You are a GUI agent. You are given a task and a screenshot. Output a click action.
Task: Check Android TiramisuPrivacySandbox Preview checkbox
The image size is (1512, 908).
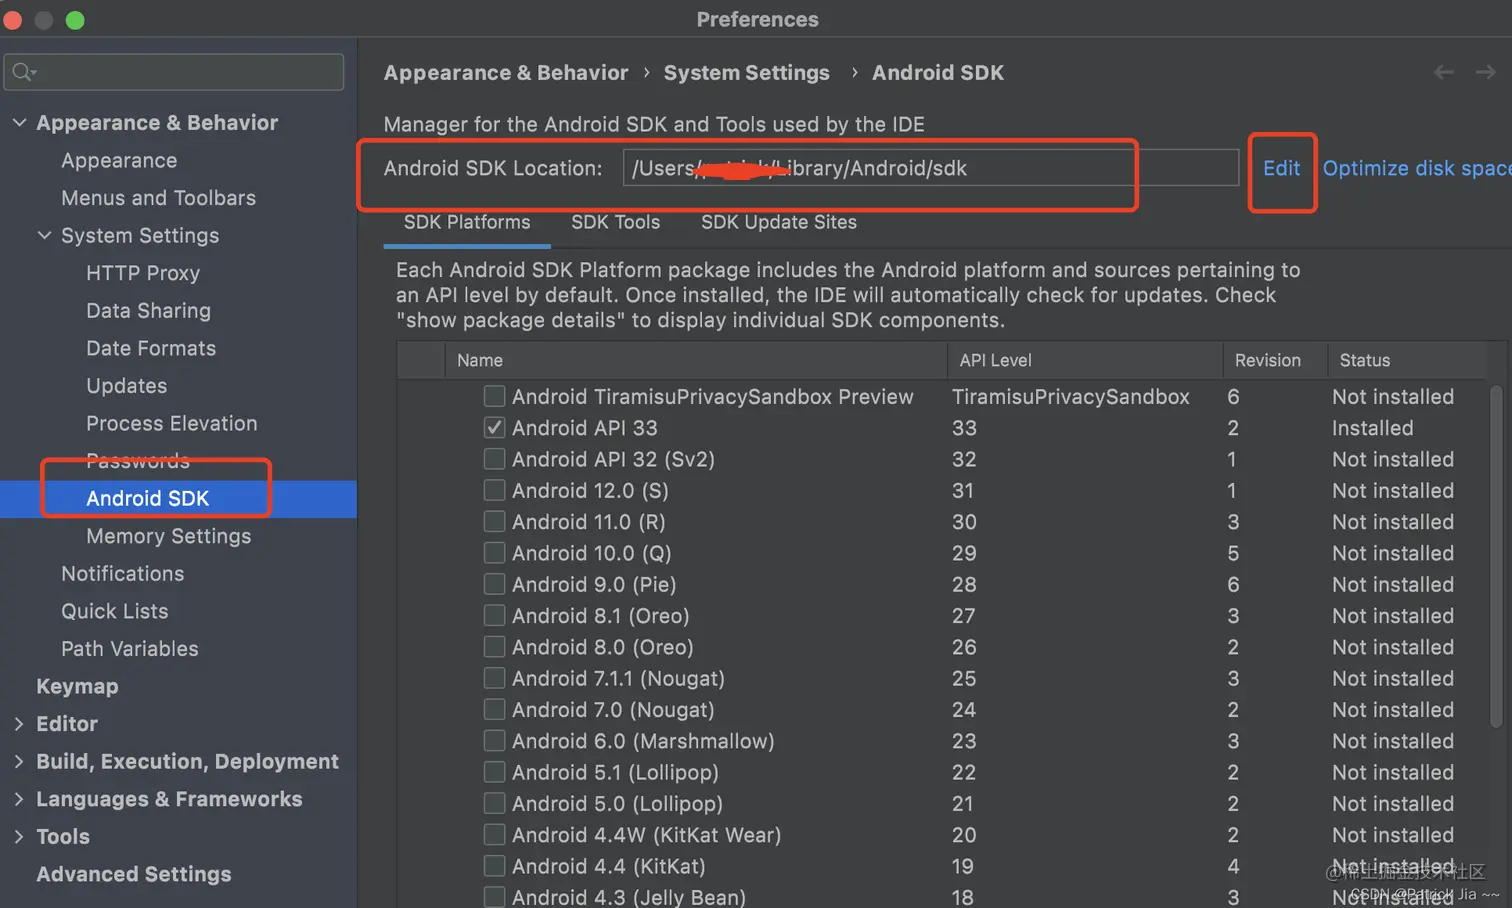(494, 396)
